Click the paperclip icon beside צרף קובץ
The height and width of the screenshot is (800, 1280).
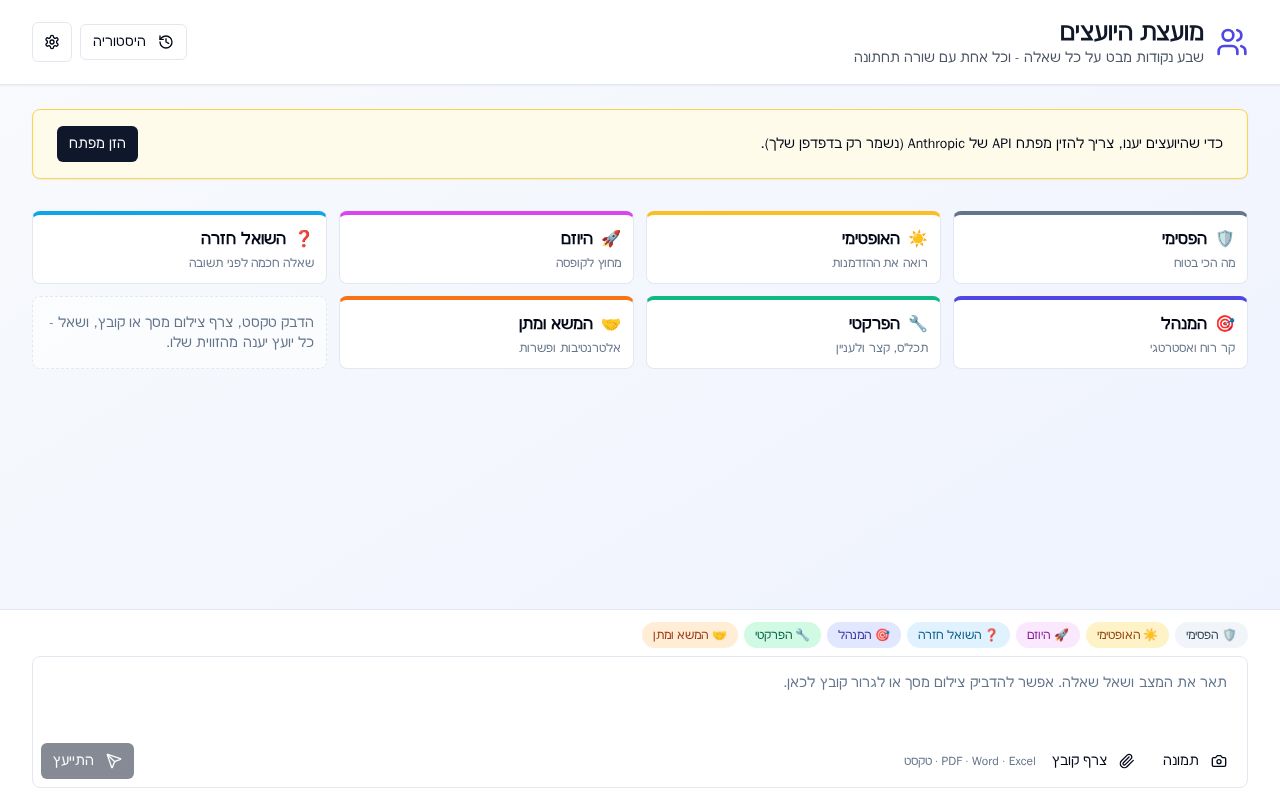(x=1127, y=761)
